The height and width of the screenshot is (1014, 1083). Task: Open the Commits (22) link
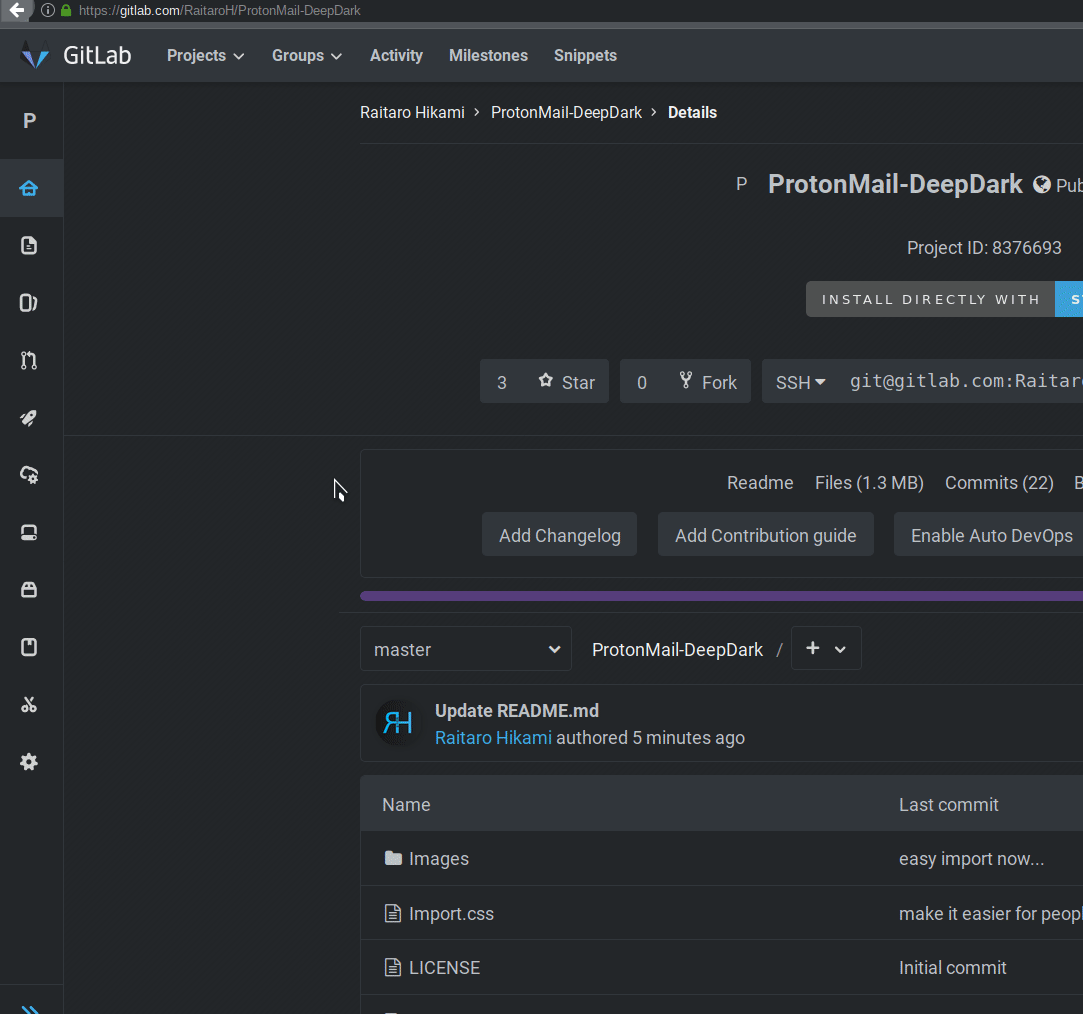tap(999, 483)
